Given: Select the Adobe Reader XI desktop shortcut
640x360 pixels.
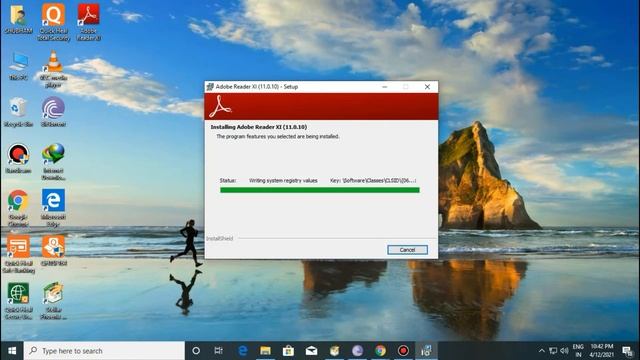Looking at the screenshot, I should pyautogui.click(x=89, y=22).
